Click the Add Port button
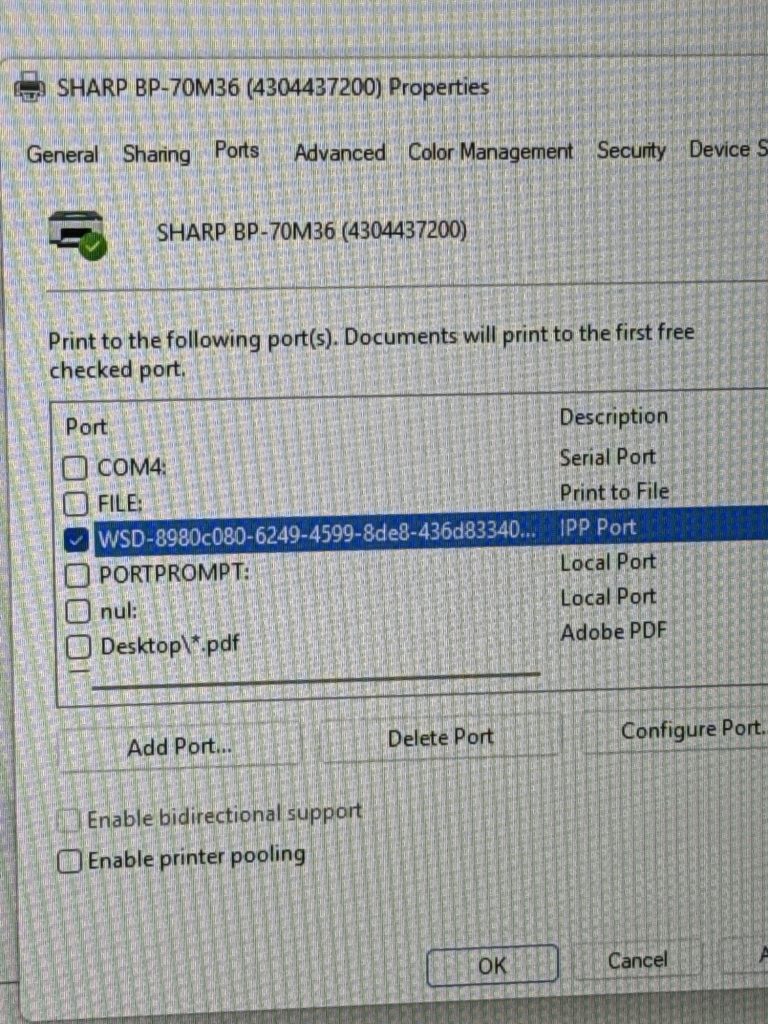 point(179,747)
